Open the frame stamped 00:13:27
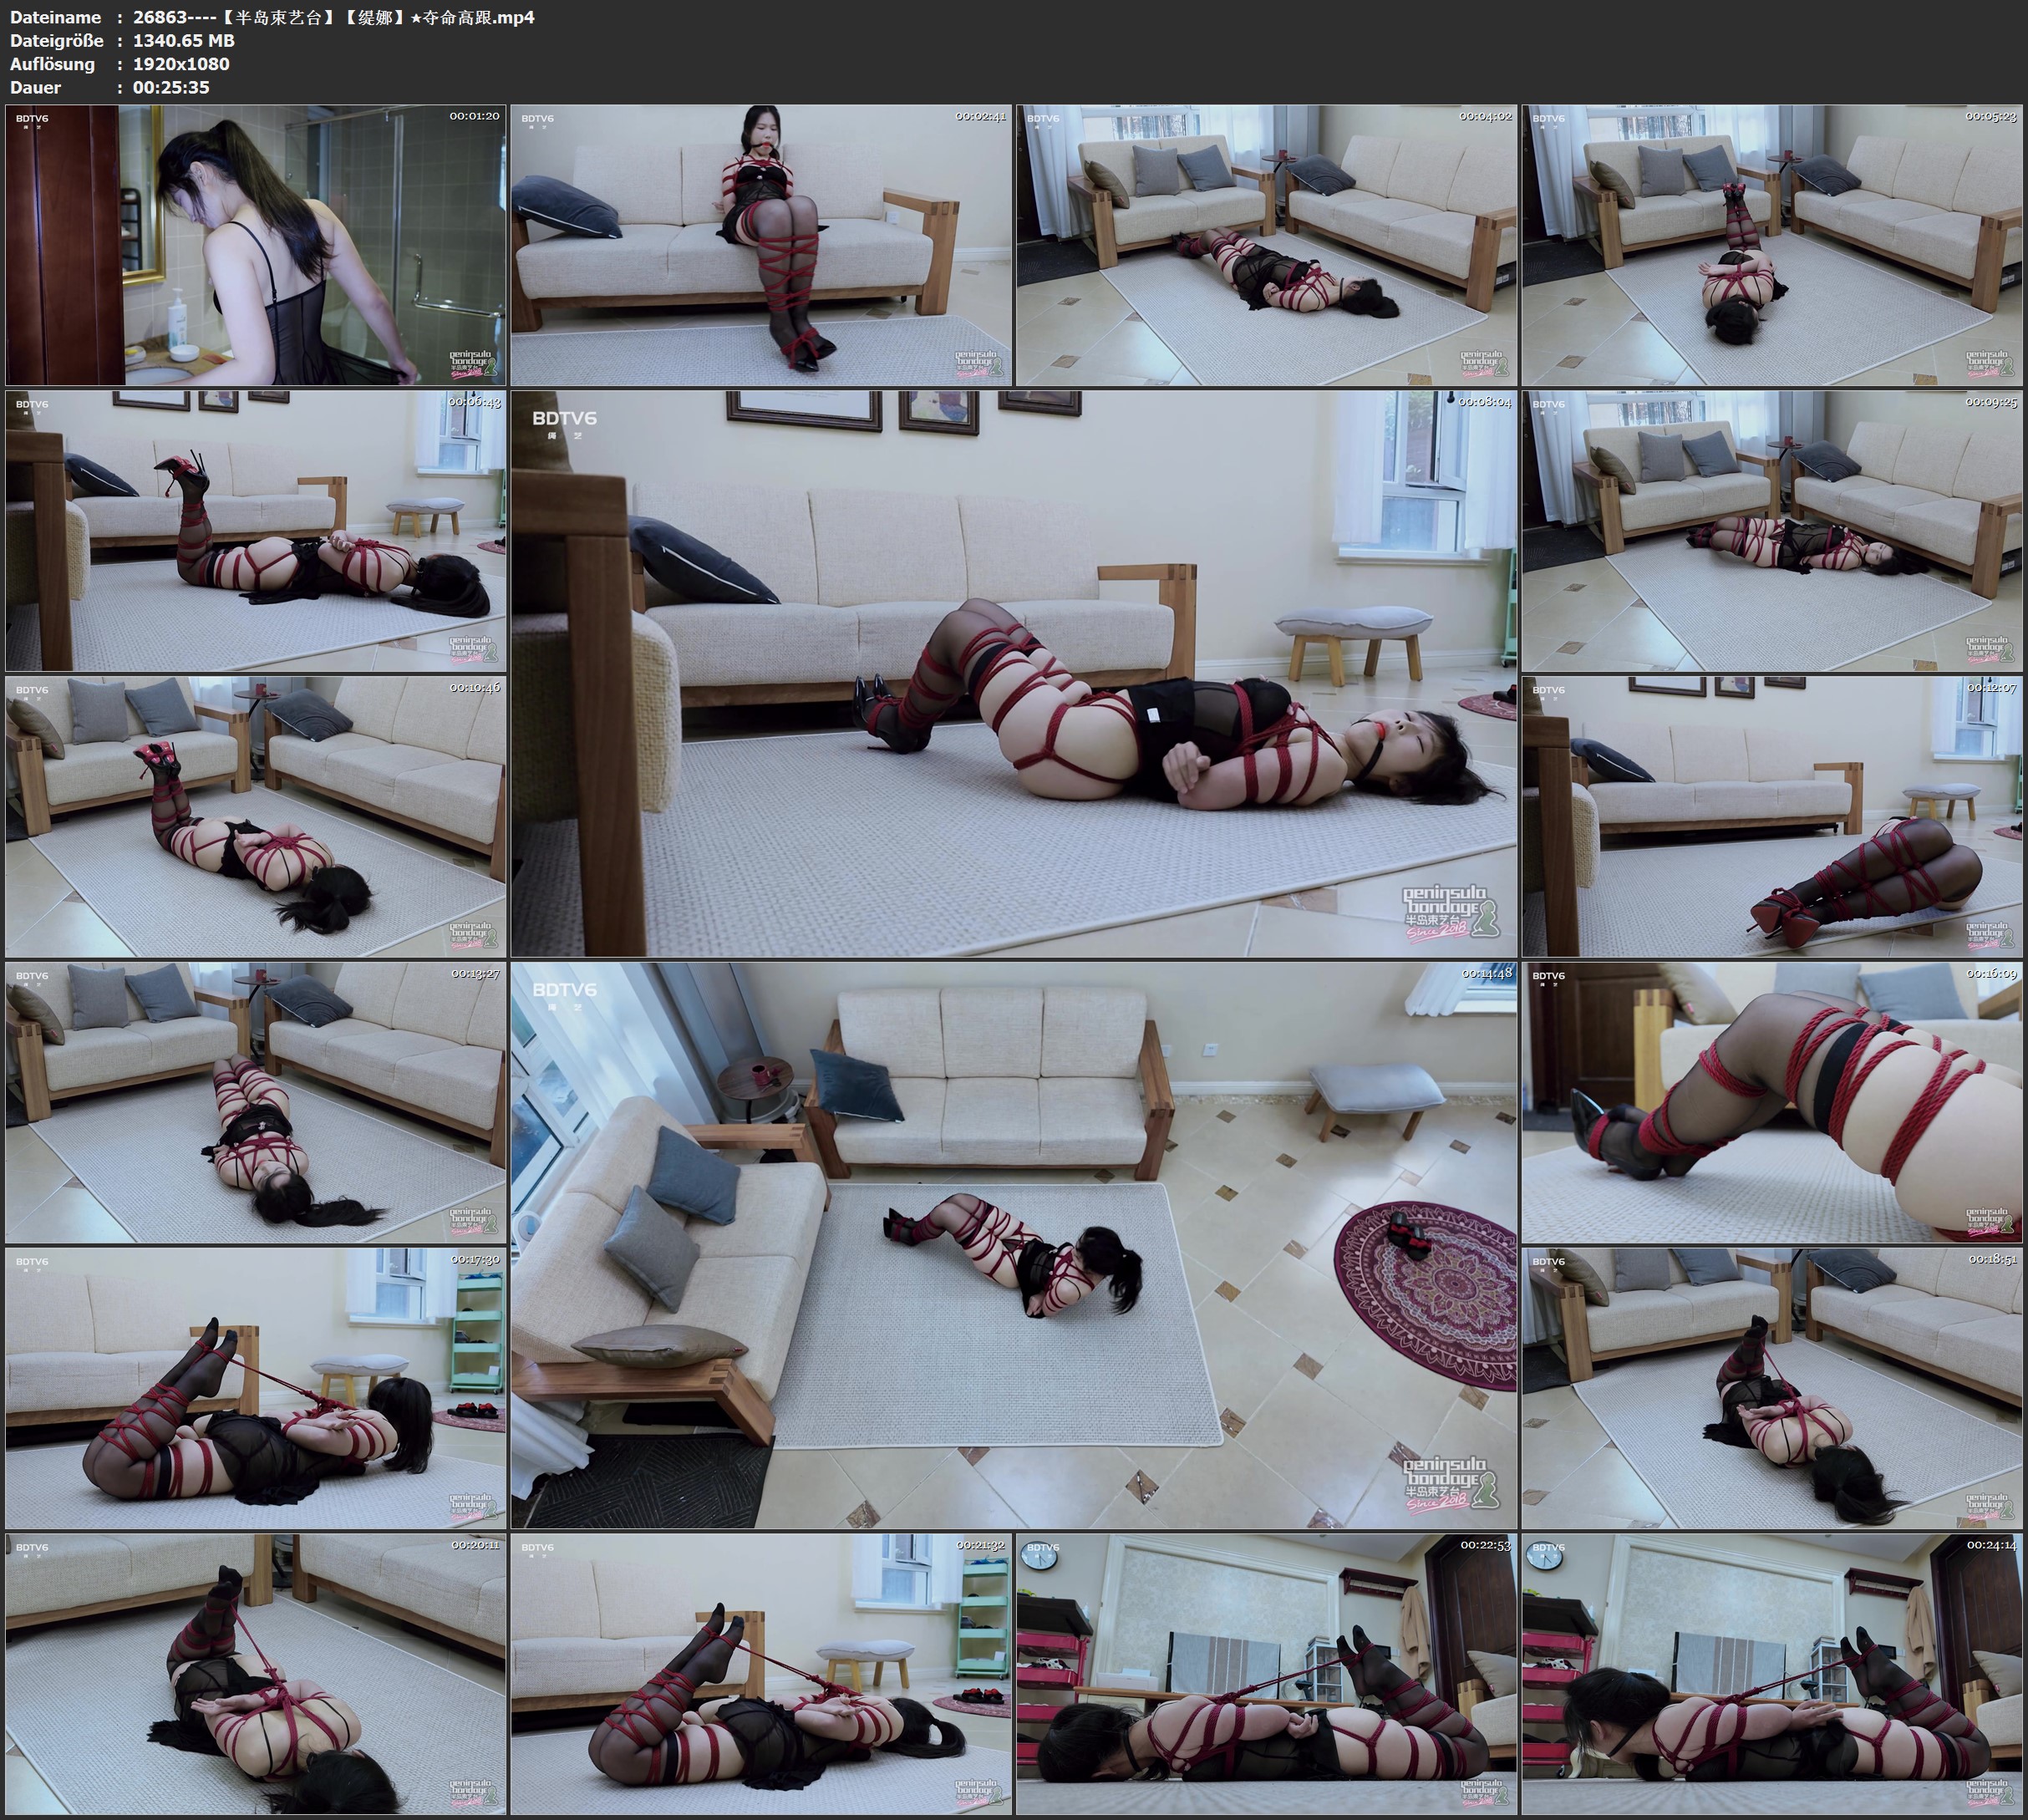Image resolution: width=2028 pixels, height=1820 pixels. pos(255,1102)
